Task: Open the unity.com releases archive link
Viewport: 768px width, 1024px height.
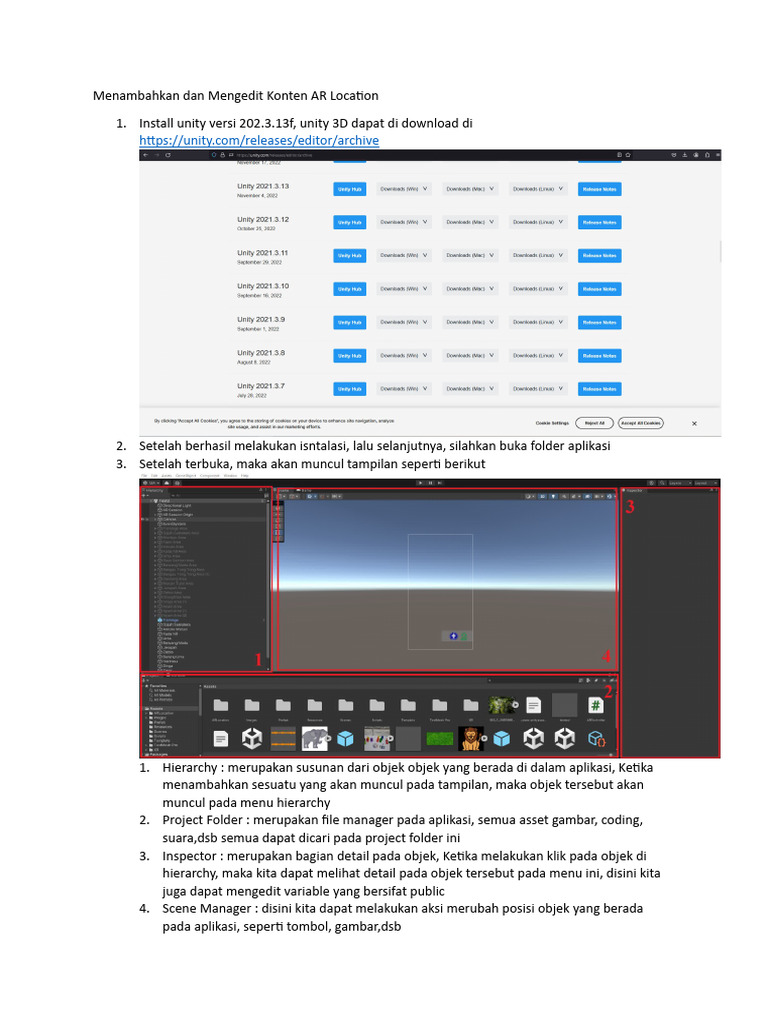Action: coord(258,141)
